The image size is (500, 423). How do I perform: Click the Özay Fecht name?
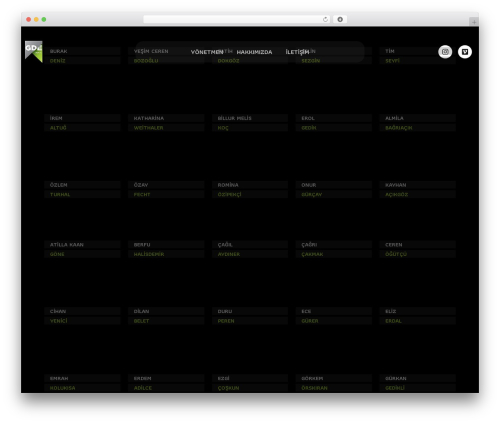click(166, 189)
